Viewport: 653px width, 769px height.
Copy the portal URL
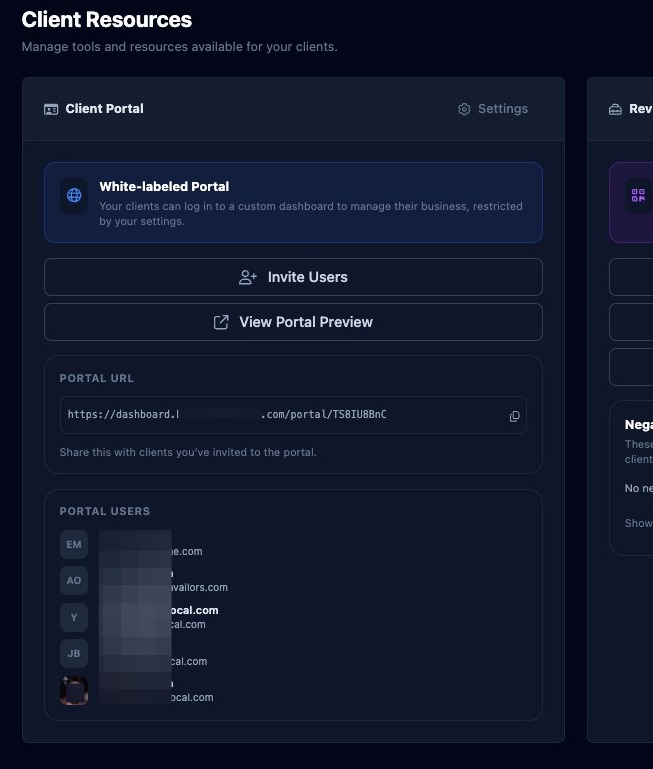pos(514,416)
